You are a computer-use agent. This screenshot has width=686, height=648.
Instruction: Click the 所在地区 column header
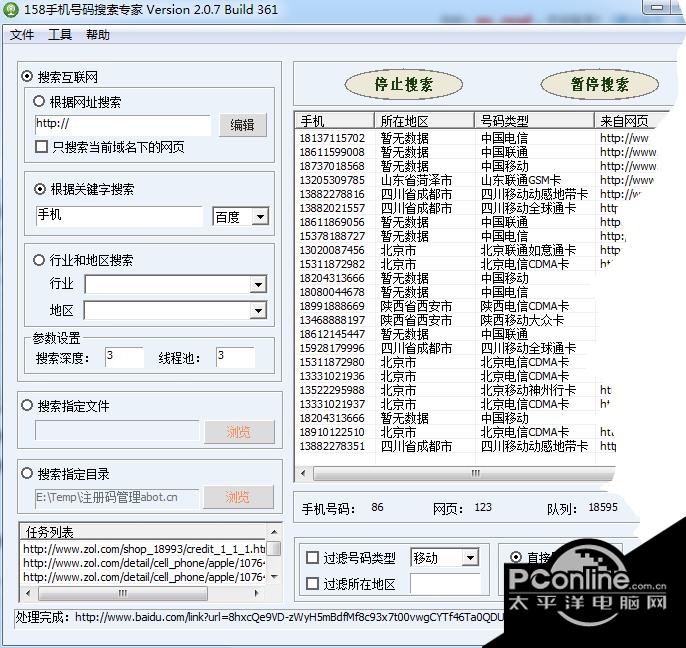pyautogui.click(x=424, y=120)
